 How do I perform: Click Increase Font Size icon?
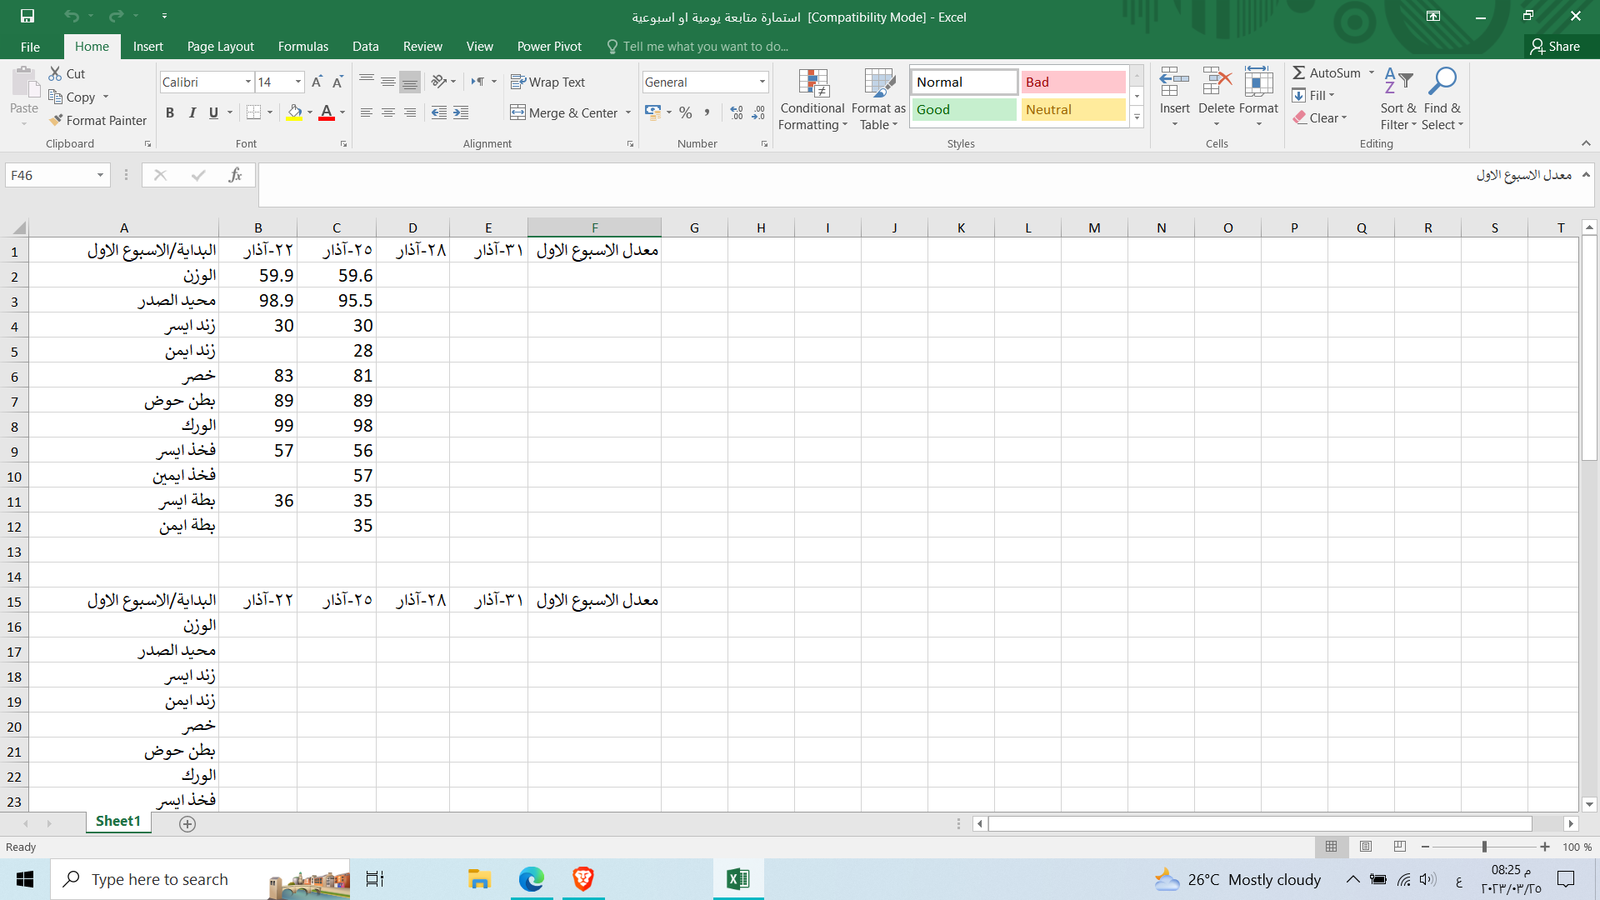click(316, 82)
